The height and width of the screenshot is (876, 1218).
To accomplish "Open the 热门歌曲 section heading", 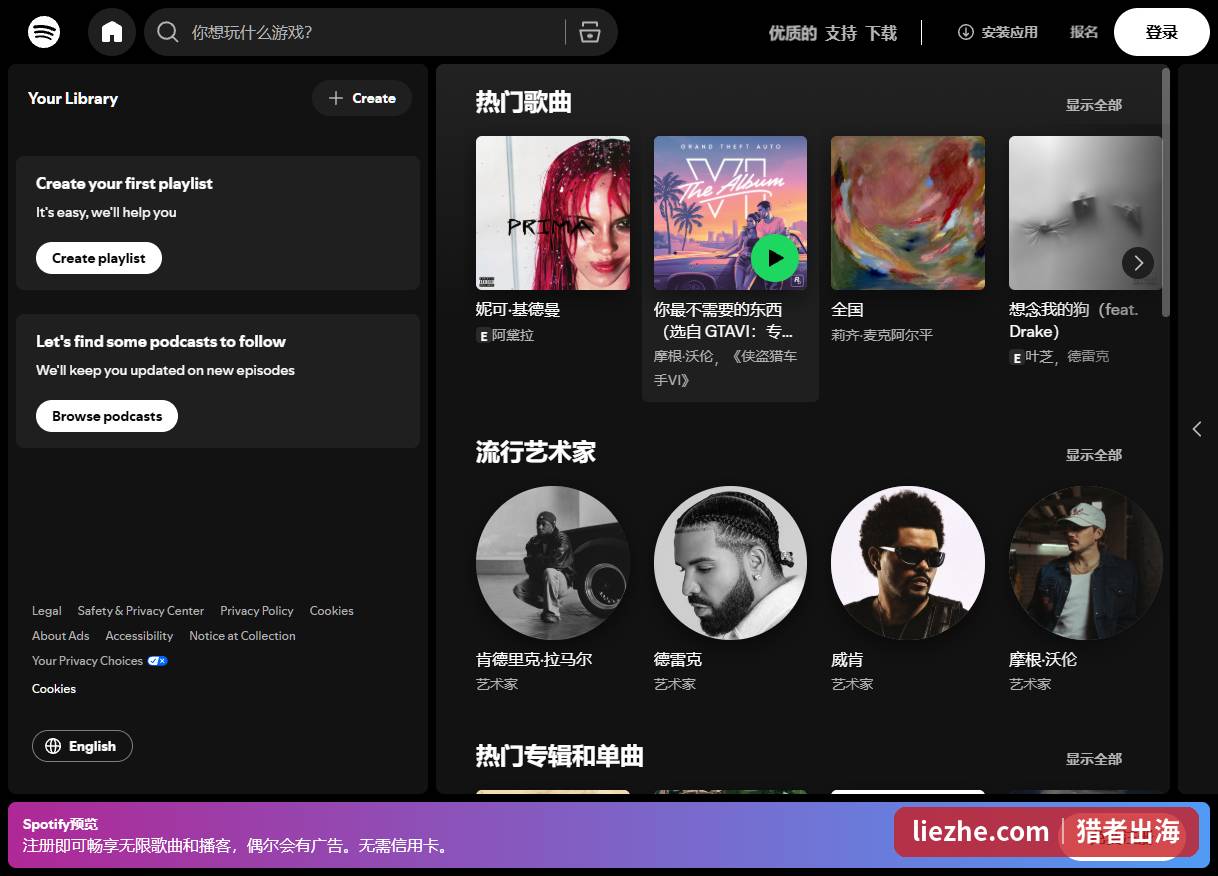I will [523, 102].
